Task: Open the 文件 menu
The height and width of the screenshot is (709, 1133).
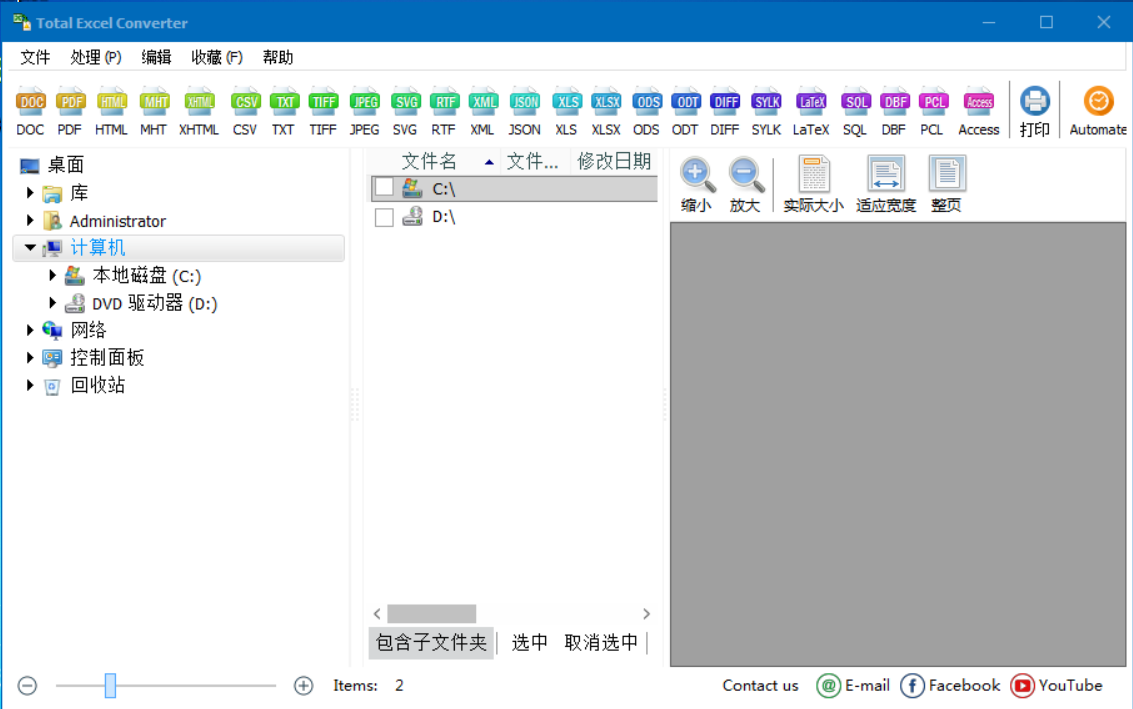Action: pos(35,57)
